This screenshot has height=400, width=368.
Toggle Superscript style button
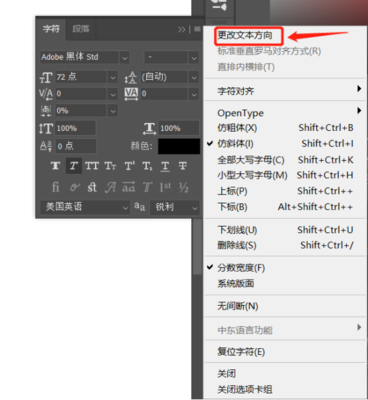129,166
